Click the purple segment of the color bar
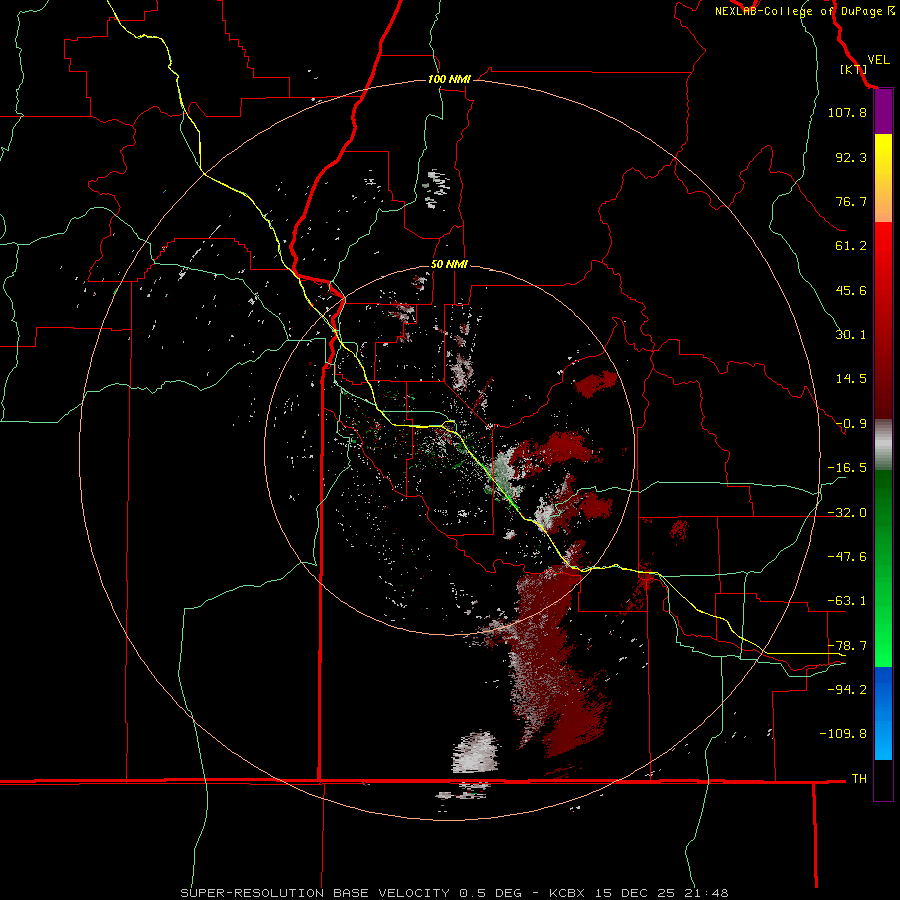Image resolution: width=900 pixels, height=900 pixels. click(883, 111)
